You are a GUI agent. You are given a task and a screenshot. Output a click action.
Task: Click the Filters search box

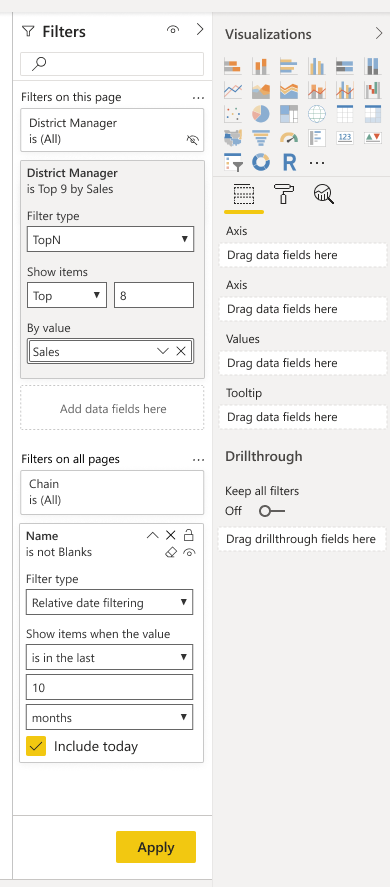tap(112, 64)
